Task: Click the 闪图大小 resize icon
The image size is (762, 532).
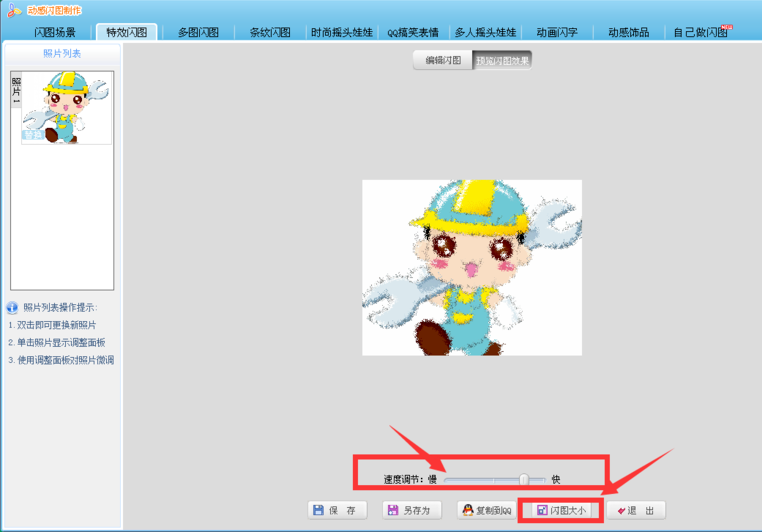Action: pyautogui.click(x=542, y=510)
